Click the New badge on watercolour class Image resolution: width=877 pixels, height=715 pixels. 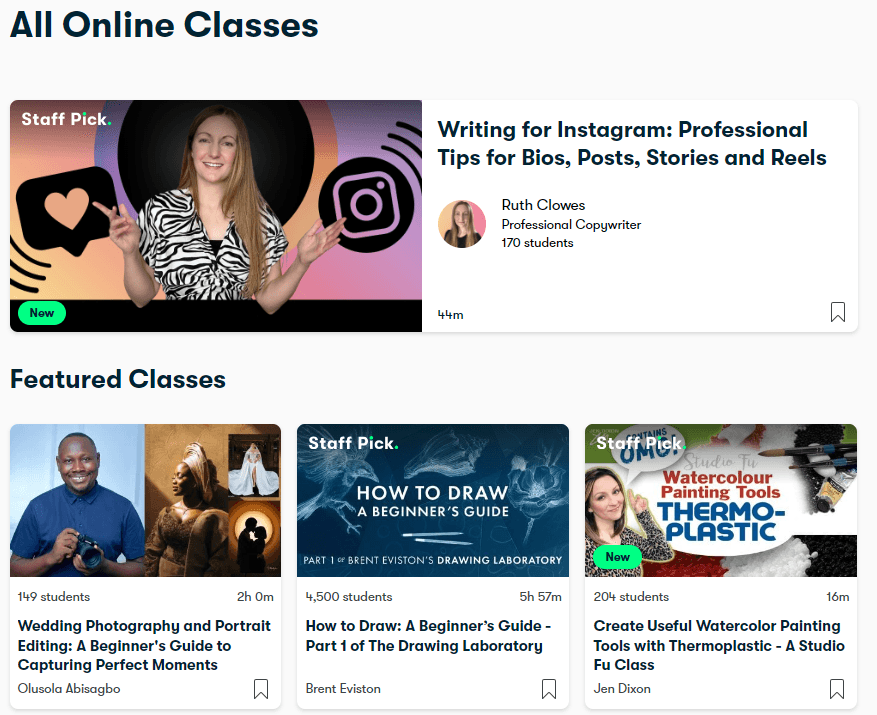point(617,557)
